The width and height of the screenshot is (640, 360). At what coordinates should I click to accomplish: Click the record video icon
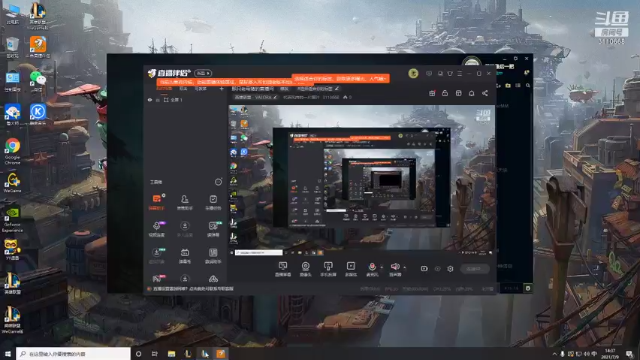(424, 269)
